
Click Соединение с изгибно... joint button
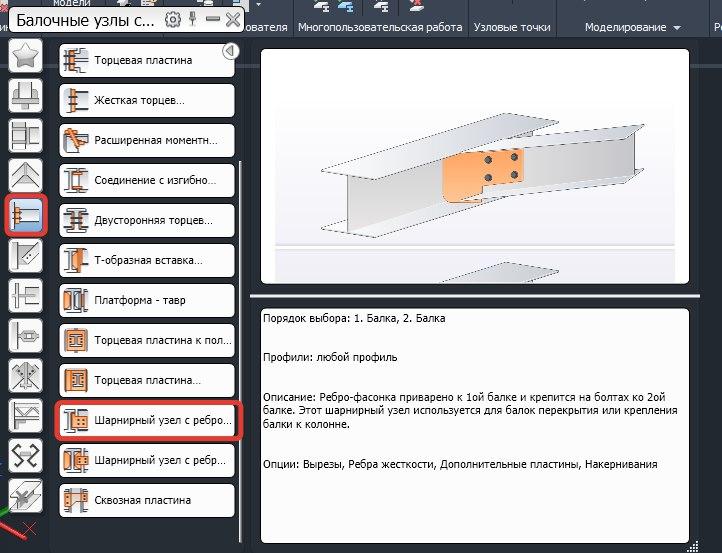[147, 180]
